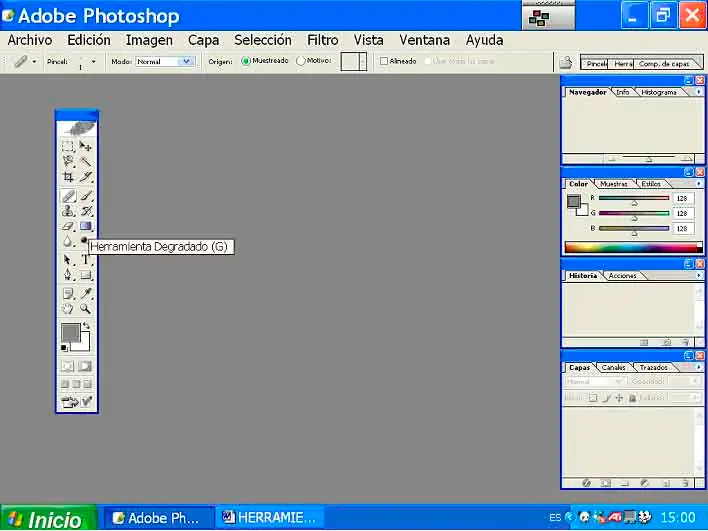Select the History Brush tool
Viewport: 708px width, 531px height.
coord(86,211)
